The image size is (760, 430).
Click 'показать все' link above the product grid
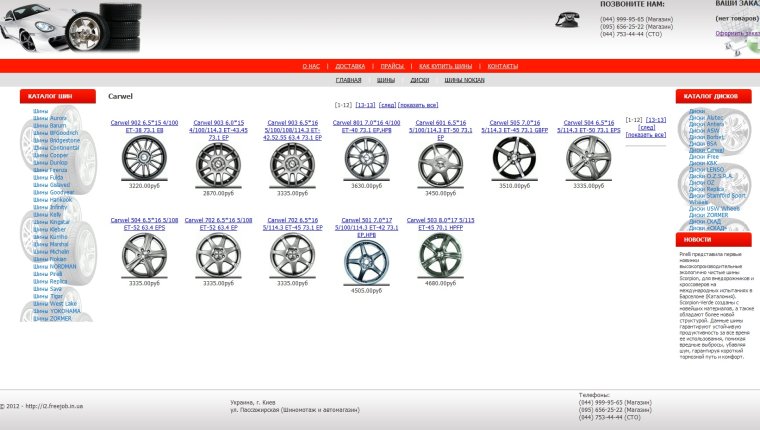point(418,105)
